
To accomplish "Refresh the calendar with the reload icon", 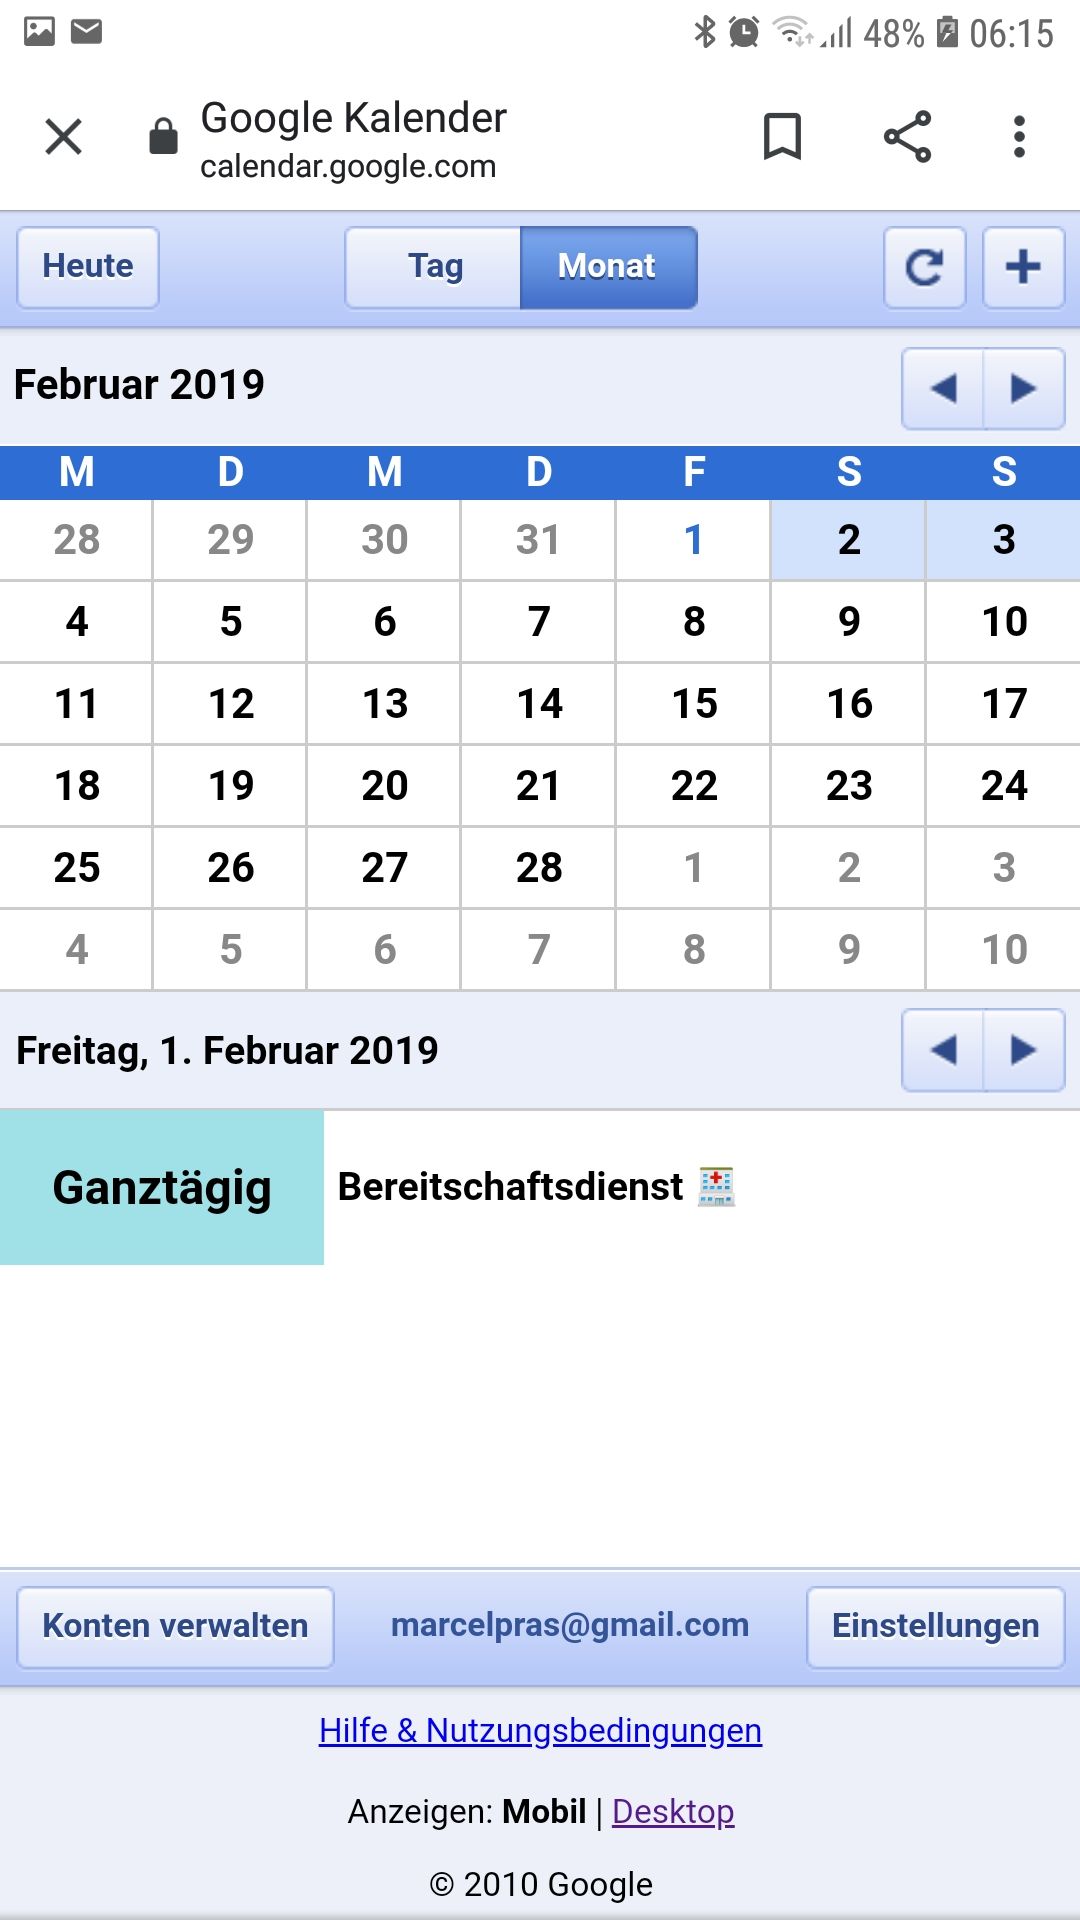I will point(924,267).
